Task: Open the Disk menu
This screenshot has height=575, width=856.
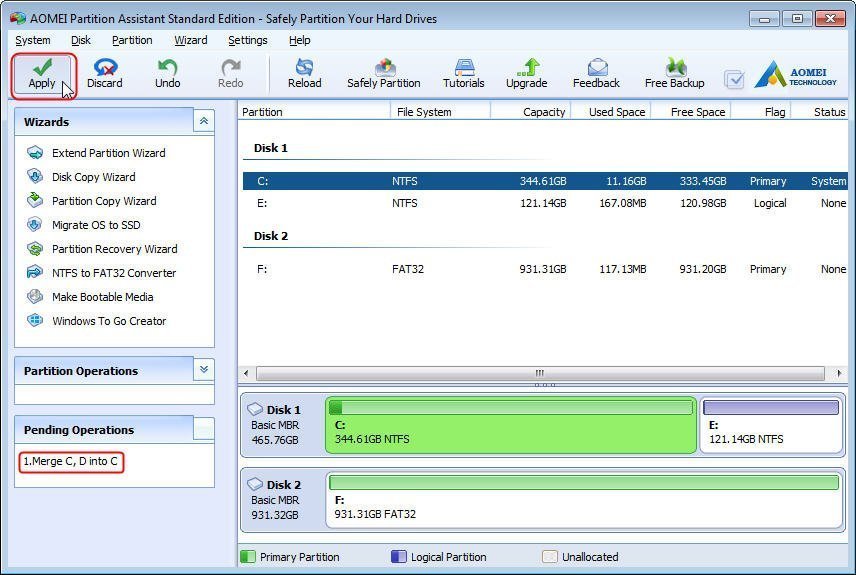Action: tap(81, 40)
